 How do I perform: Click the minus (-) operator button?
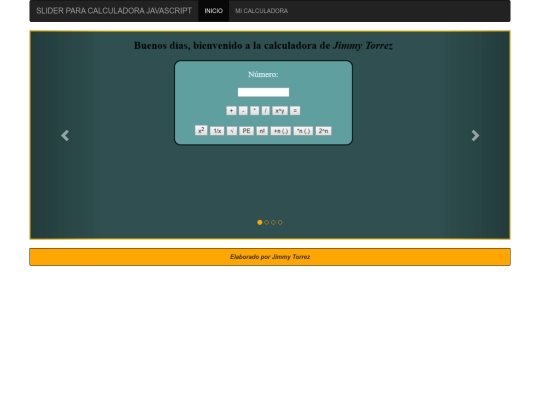pos(243,111)
